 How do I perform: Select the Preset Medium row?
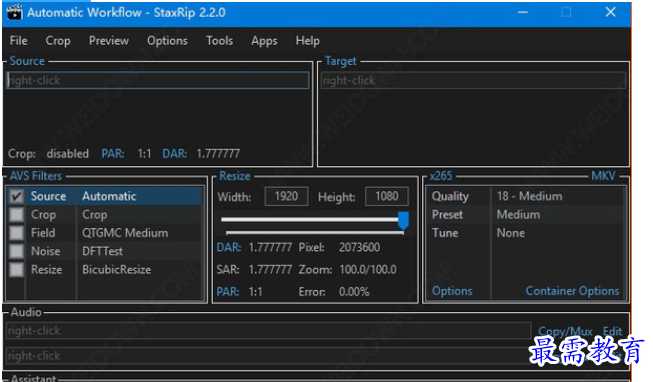[x=526, y=215]
